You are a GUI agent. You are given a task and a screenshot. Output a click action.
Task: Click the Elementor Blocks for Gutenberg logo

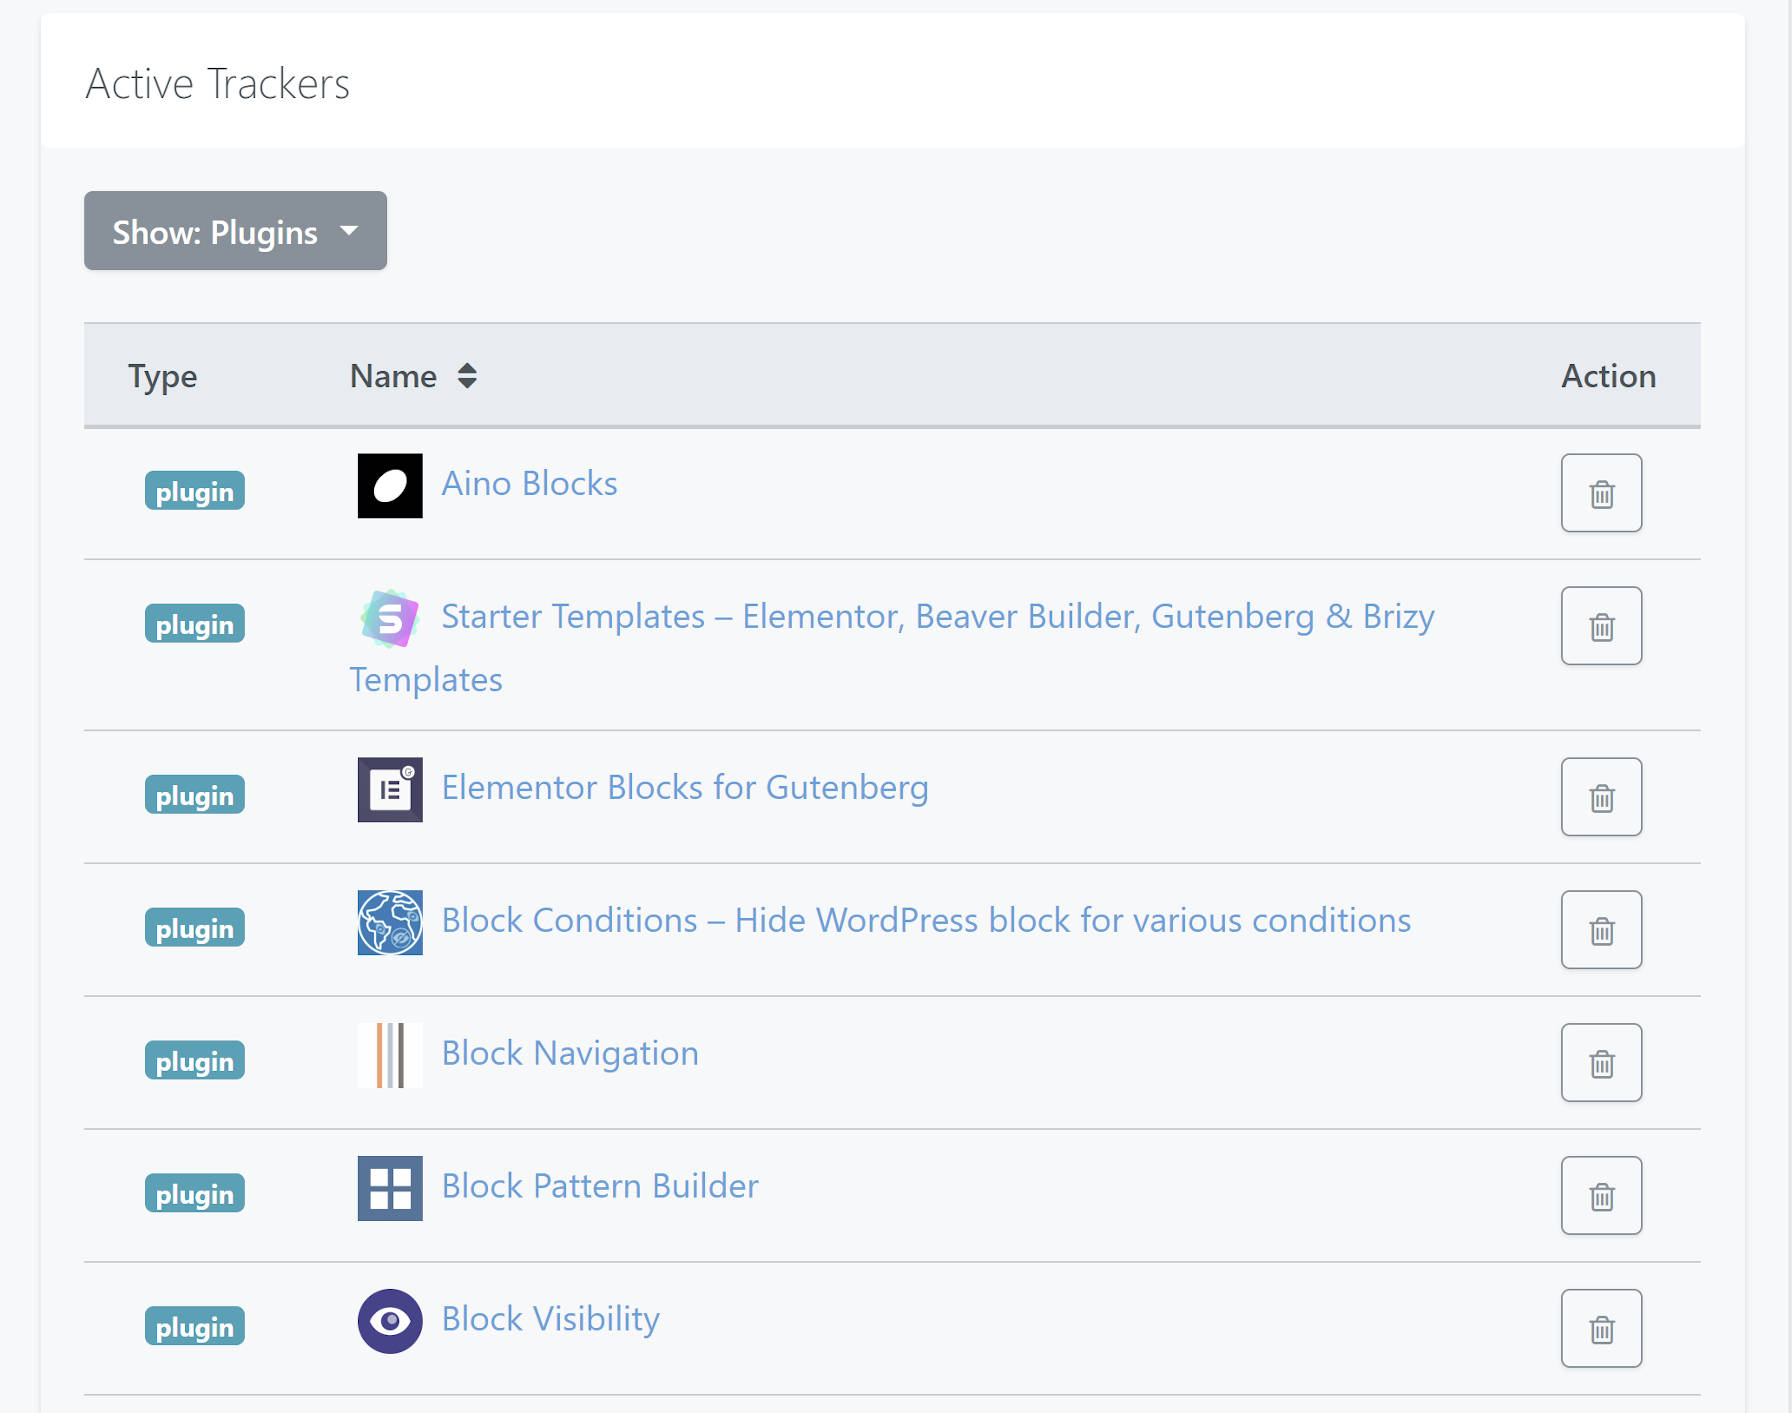click(x=389, y=791)
